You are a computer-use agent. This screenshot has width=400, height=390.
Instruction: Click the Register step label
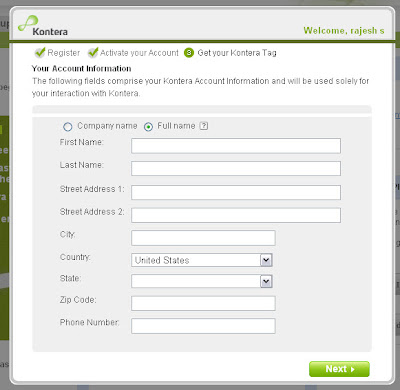coord(64,53)
